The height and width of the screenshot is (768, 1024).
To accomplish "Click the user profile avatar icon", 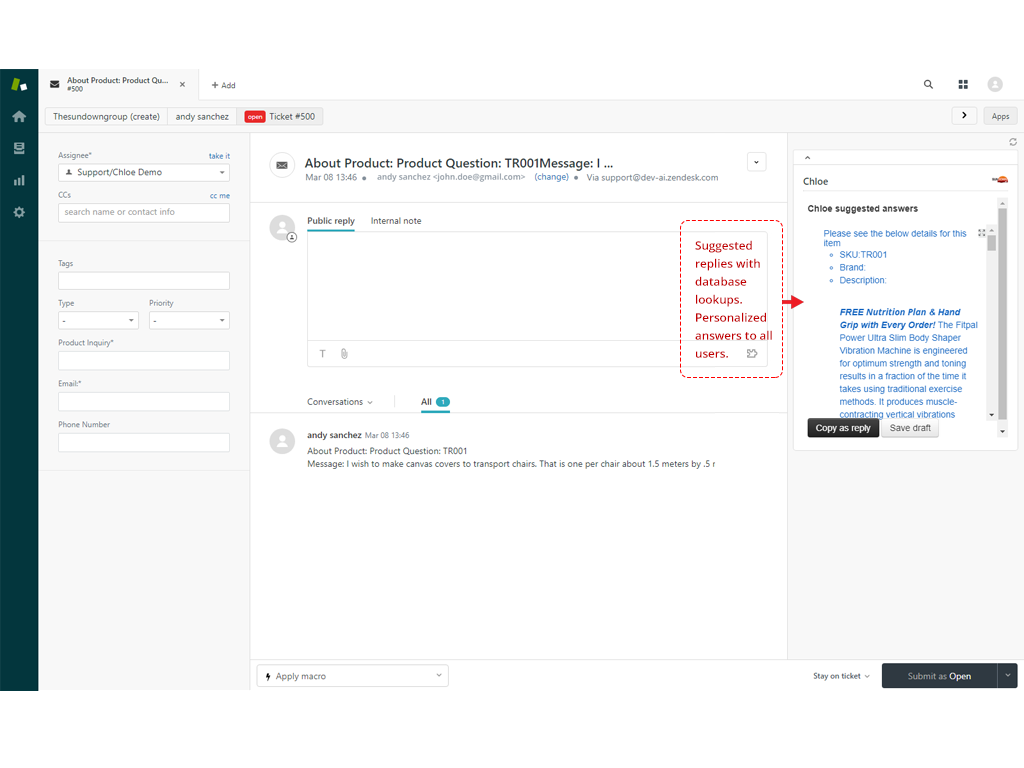I will pyautogui.click(x=995, y=85).
